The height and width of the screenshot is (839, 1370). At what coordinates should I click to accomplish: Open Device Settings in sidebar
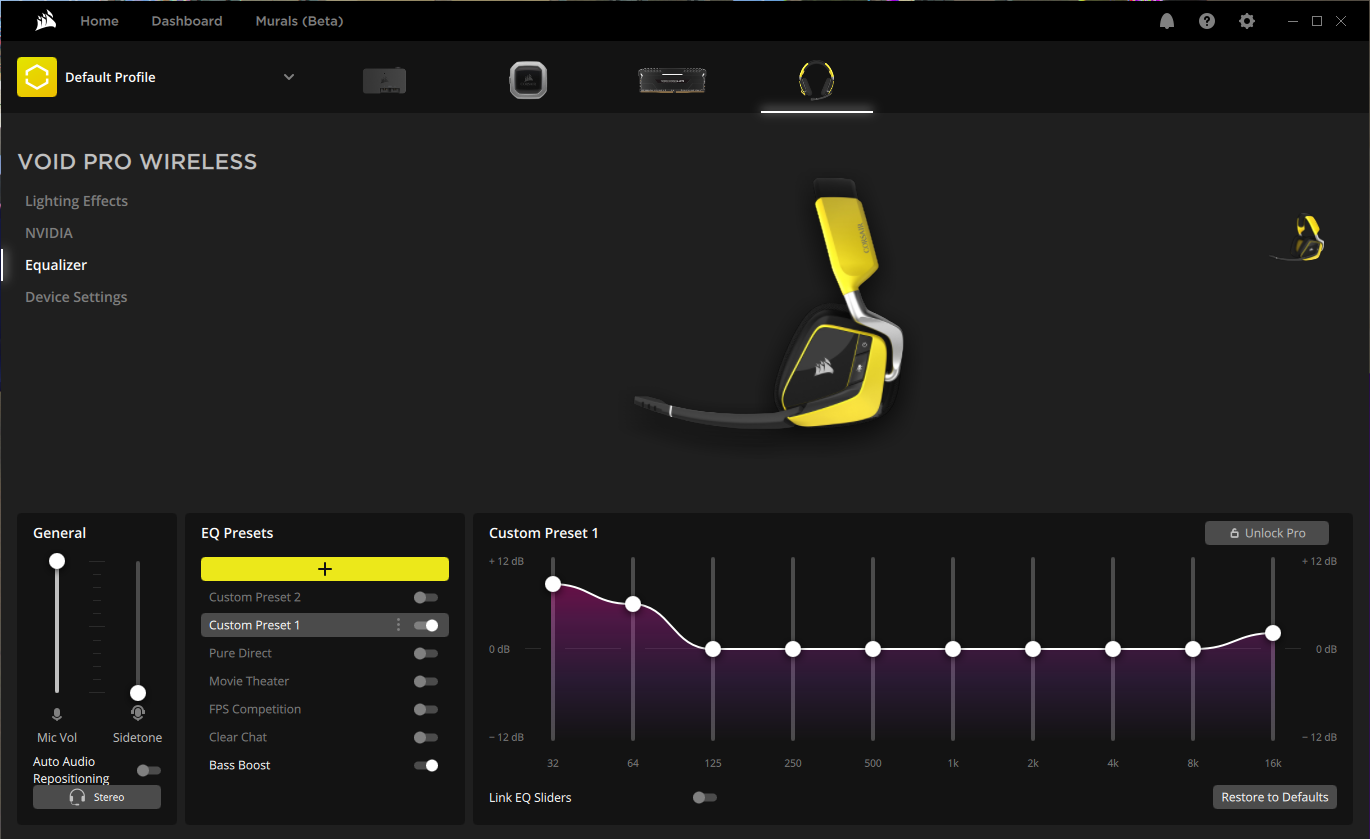pyautogui.click(x=76, y=297)
